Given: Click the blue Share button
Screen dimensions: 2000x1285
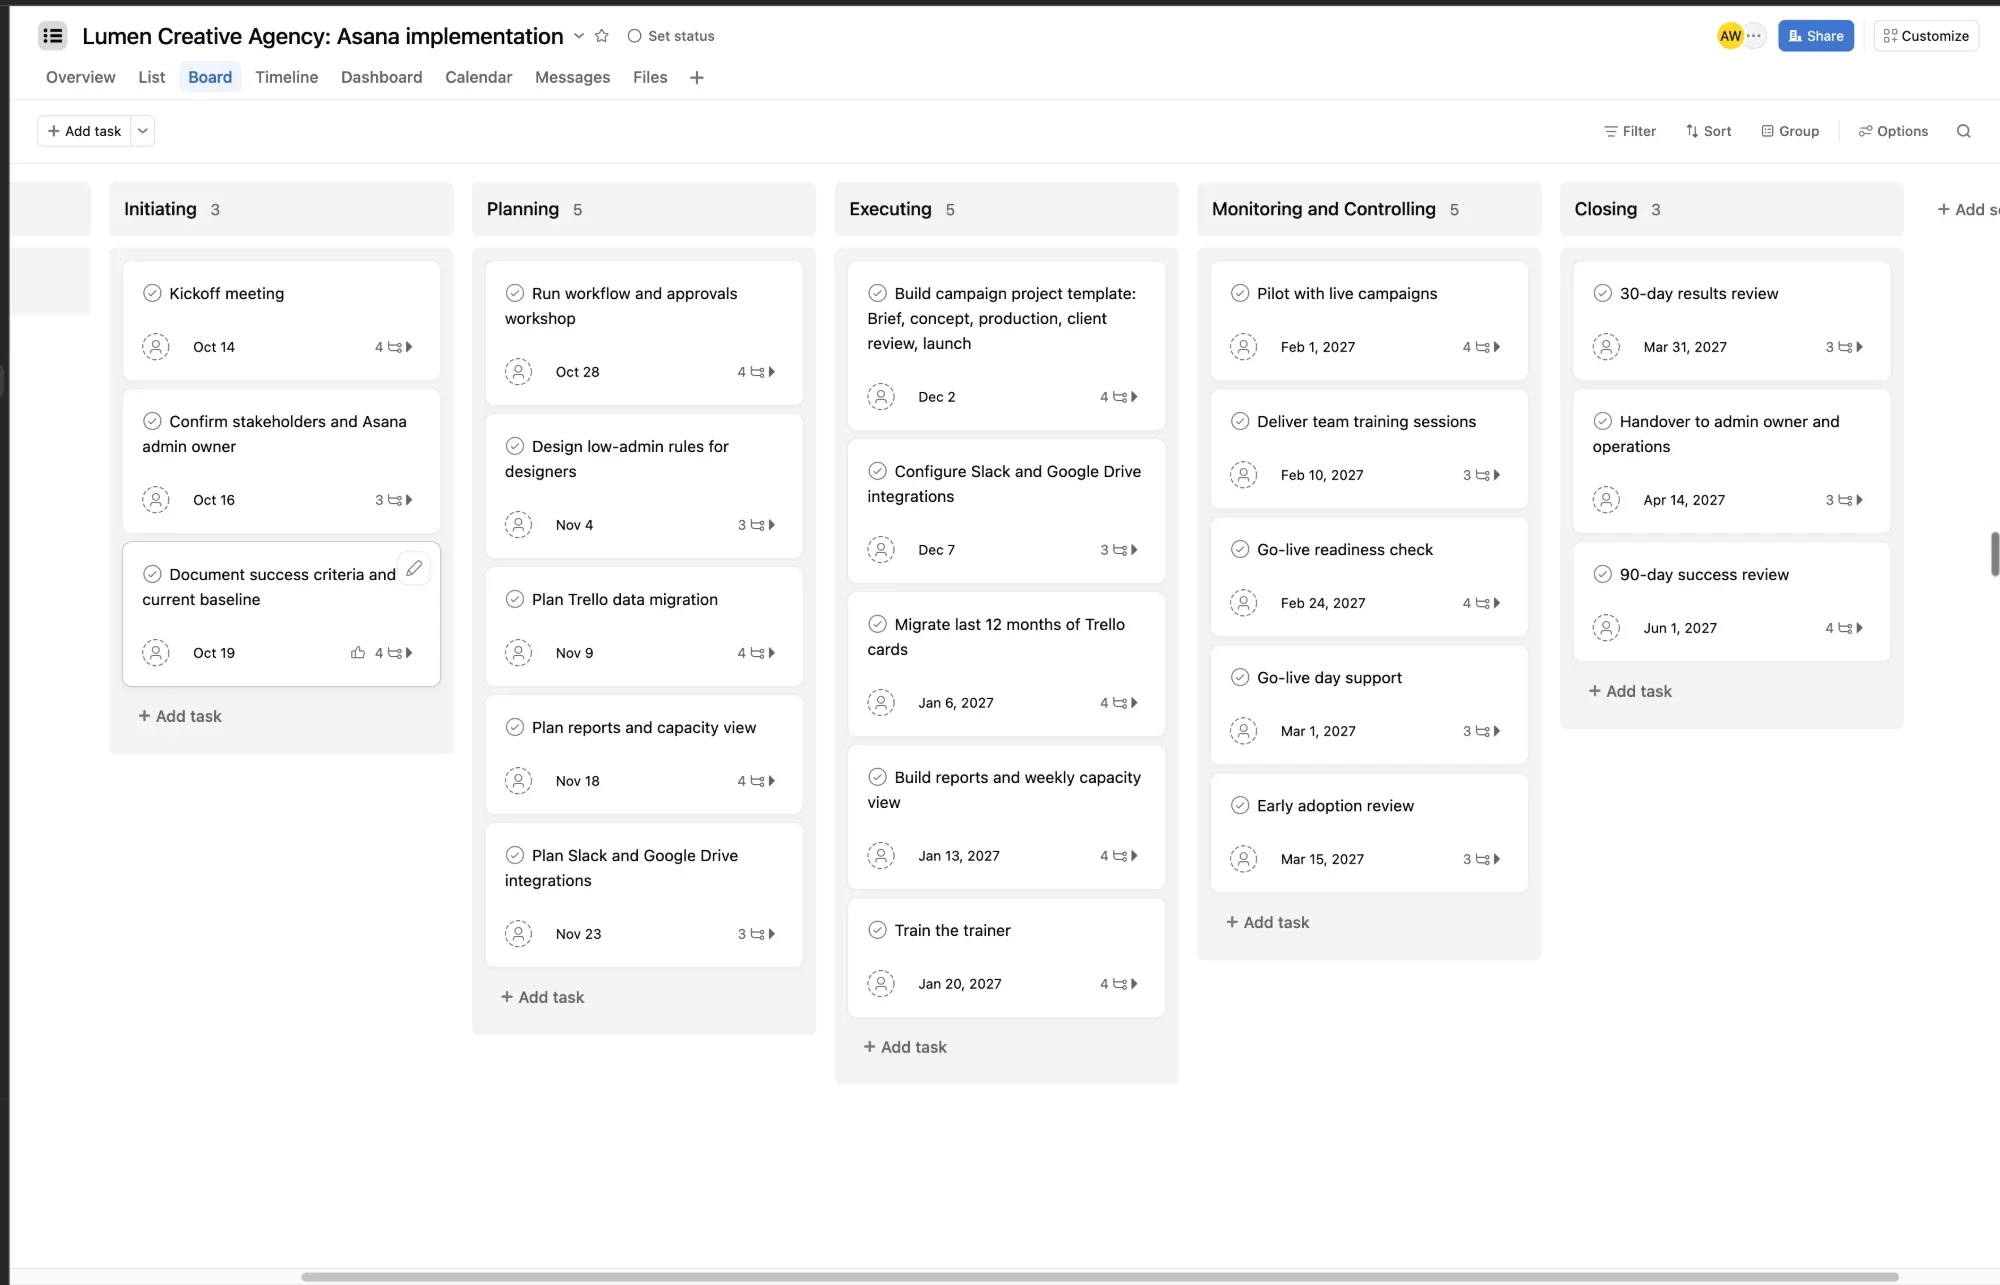Looking at the screenshot, I should click(1816, 36).
